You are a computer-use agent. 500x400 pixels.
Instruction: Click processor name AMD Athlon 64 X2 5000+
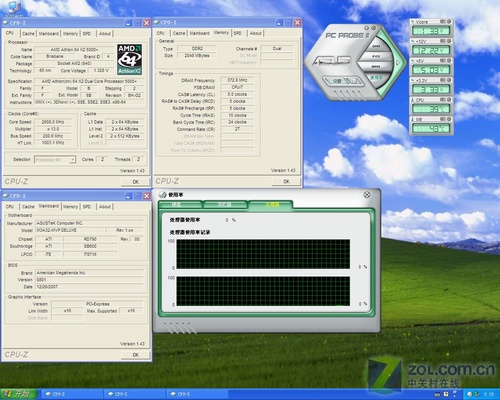click(x=74, y=49)
